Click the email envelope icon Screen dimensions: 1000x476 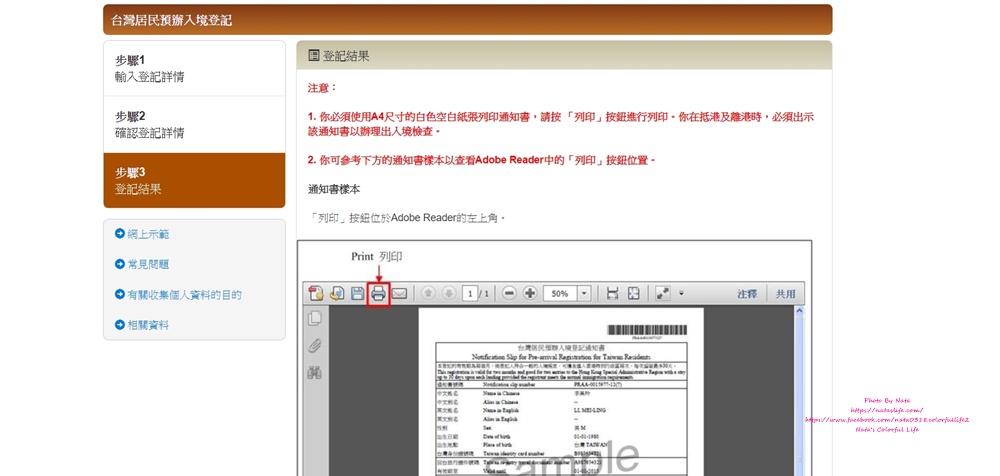(x=400, y=294)
